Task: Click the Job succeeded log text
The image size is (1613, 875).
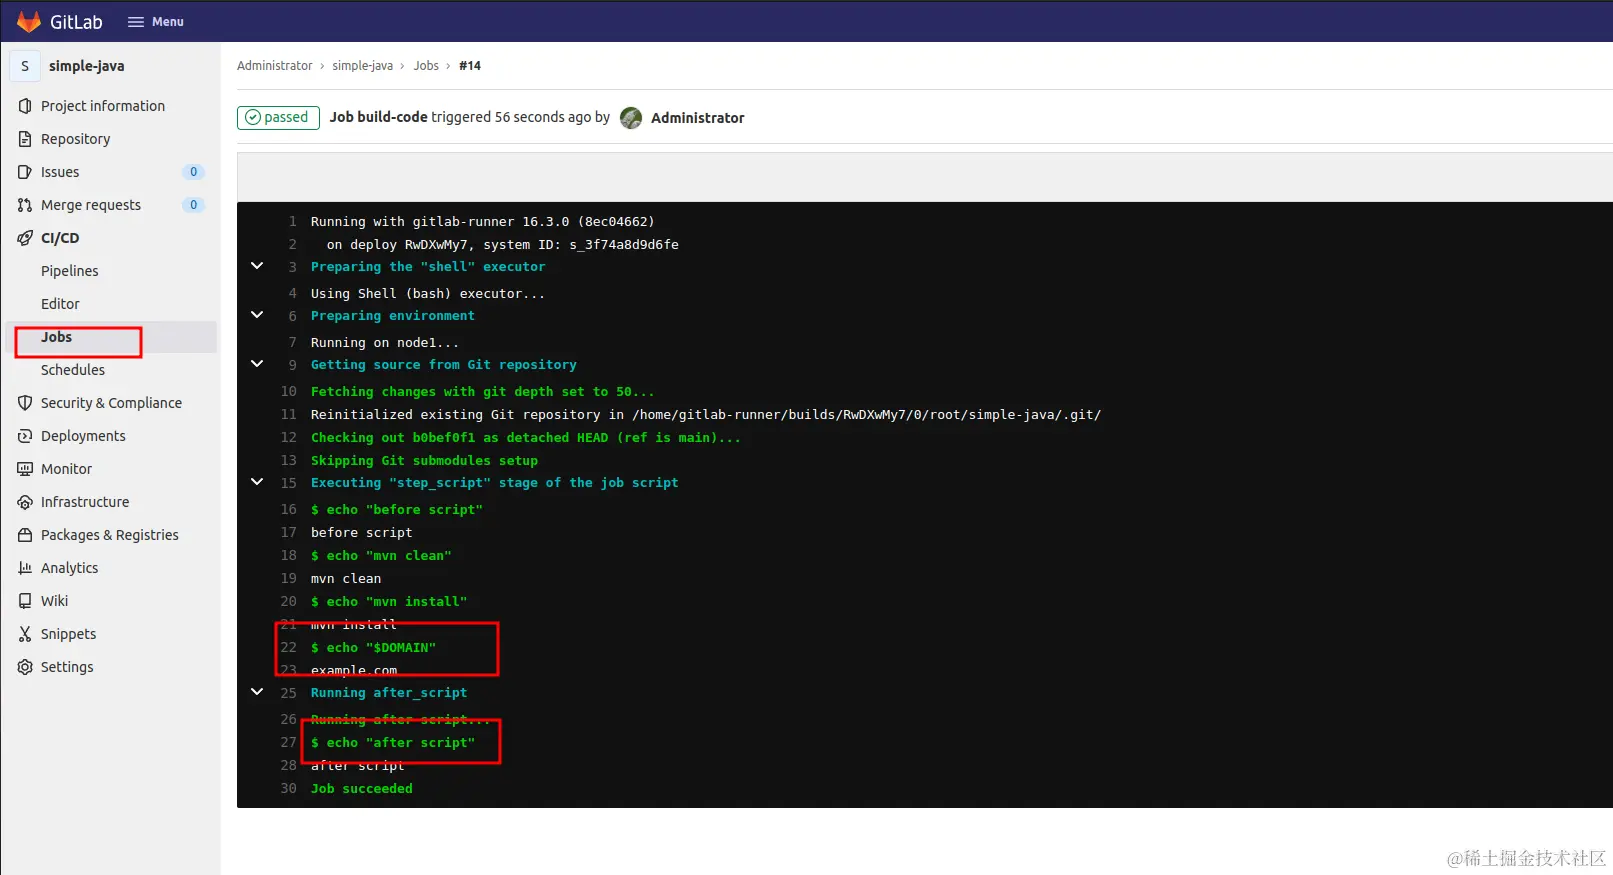Action: 362,789
